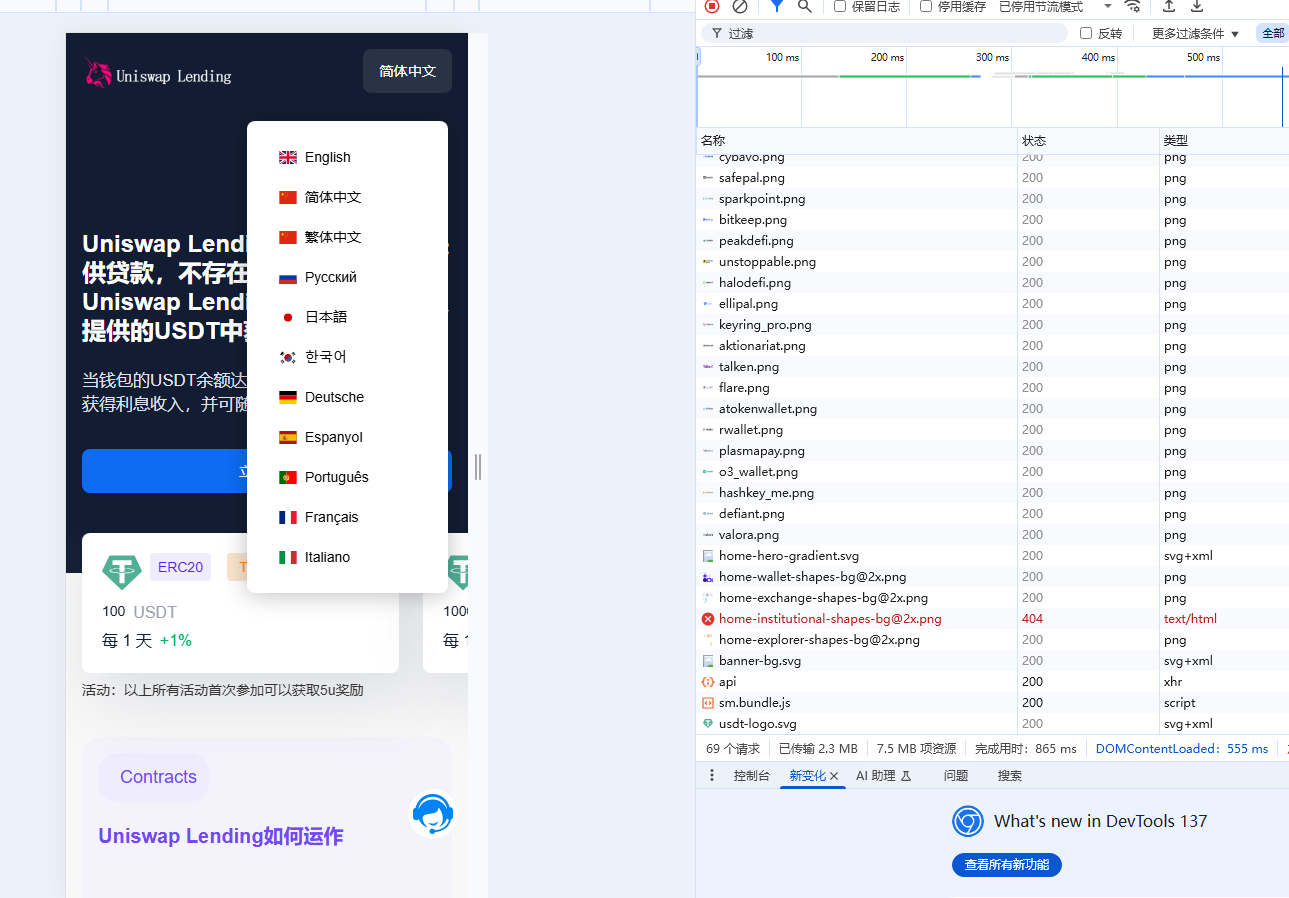Click the 过滤 filter input field
This screenshot has height=898, width=1289.
pos(885,33)
